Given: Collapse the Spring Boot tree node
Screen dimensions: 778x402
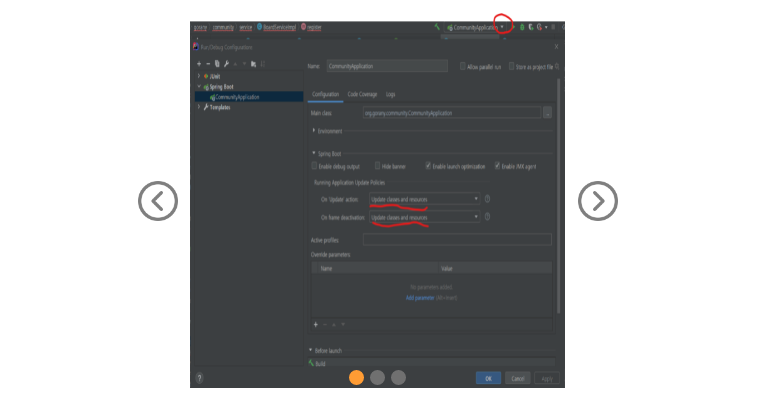Looking at the screenshot, I should pyautogui.click(x=199, y=86).
